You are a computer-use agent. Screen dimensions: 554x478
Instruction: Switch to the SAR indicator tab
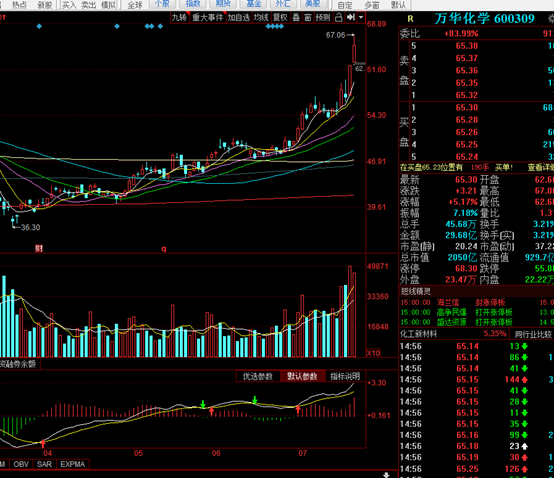coord(44,464)
